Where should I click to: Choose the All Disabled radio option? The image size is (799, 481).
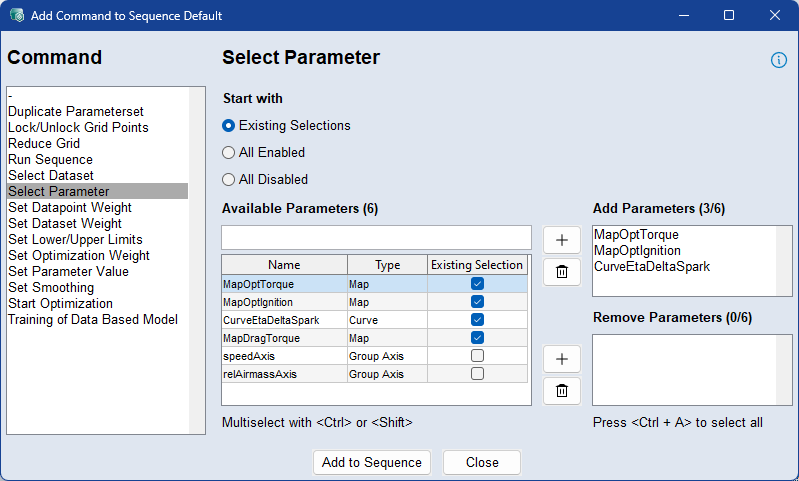pos(229,180)
